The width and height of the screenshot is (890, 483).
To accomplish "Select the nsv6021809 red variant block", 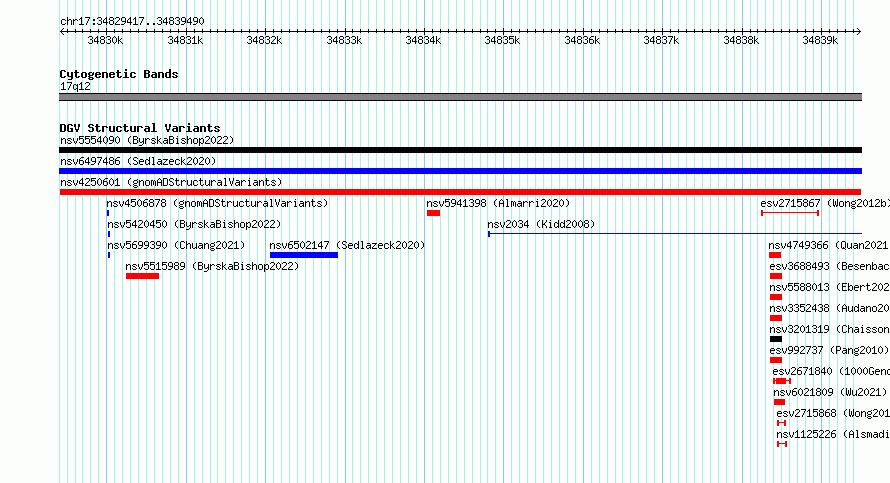I will [779, 402].
